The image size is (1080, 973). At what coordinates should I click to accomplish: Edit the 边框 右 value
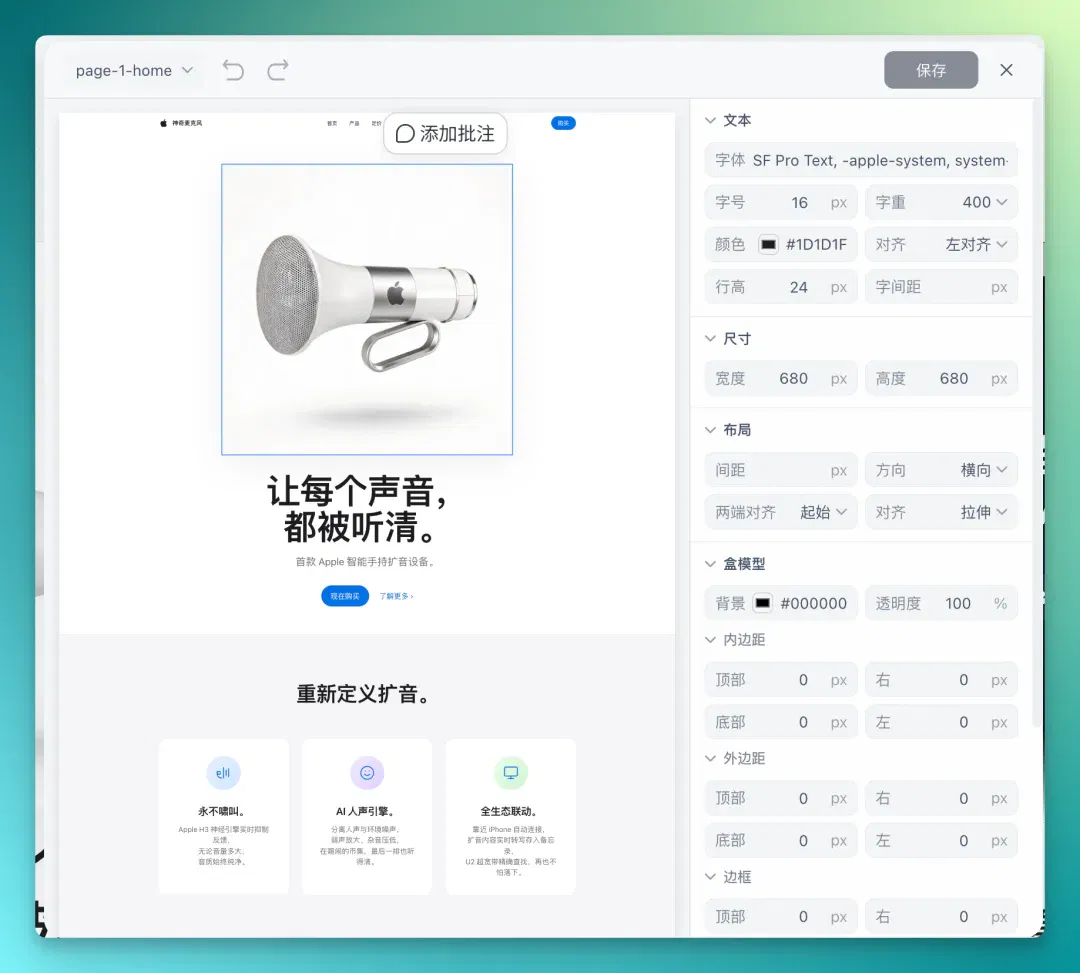pyautogui.click(x=941, y=917)
